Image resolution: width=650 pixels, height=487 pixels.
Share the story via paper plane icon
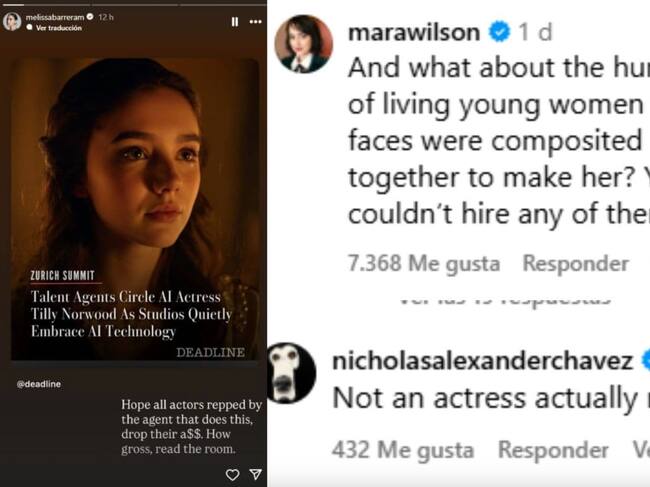pos(255,474)
